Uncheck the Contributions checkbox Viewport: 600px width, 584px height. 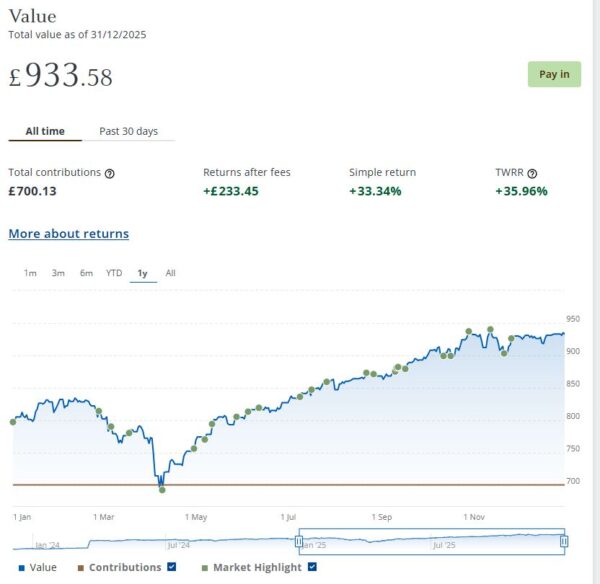tap(172, 568)
